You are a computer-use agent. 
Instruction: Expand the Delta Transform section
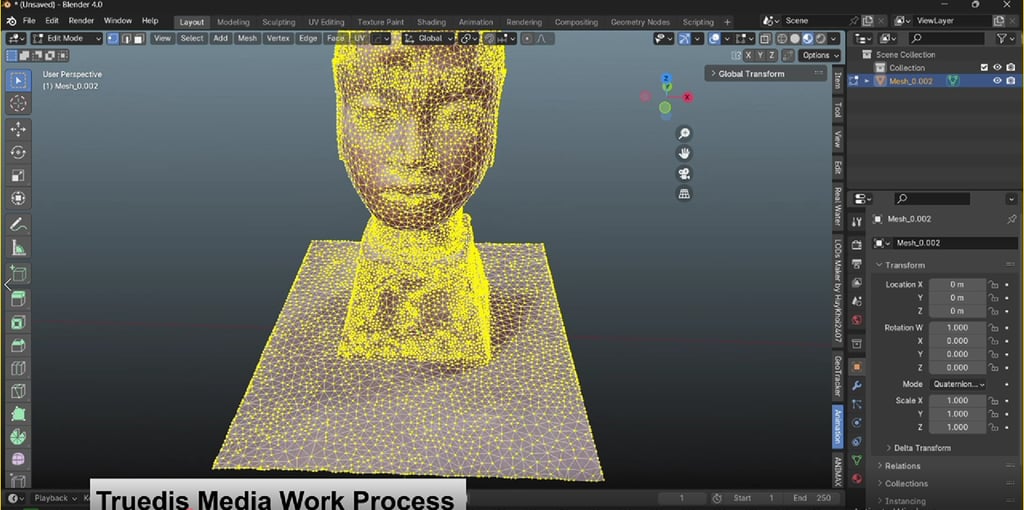point(922,448)
